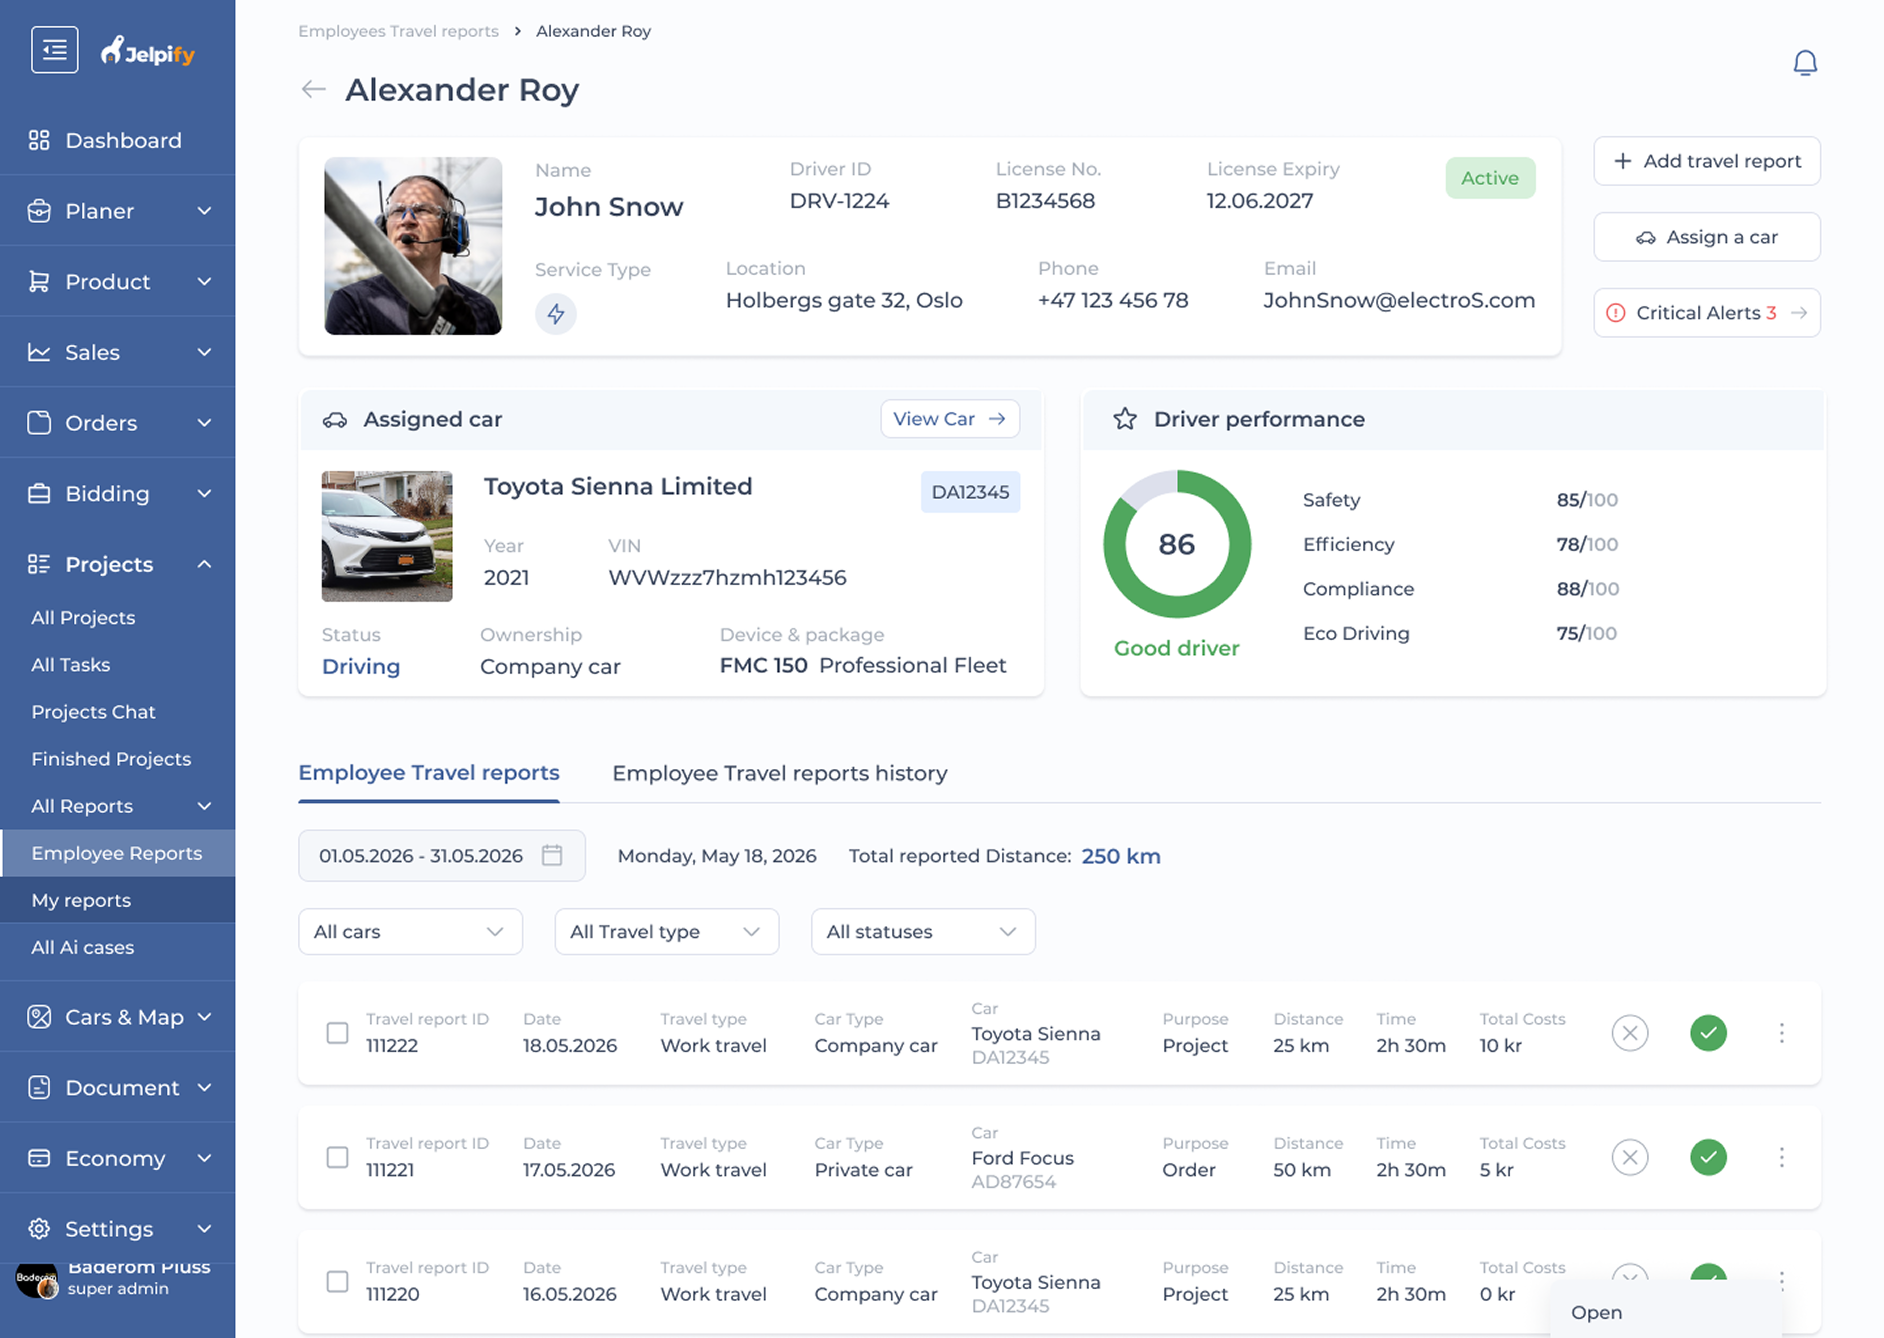Approve travel report 111222 with green checkmark
Image resolution: width=1884 pixels, height=1338 pixels.
point(1708,1032)
